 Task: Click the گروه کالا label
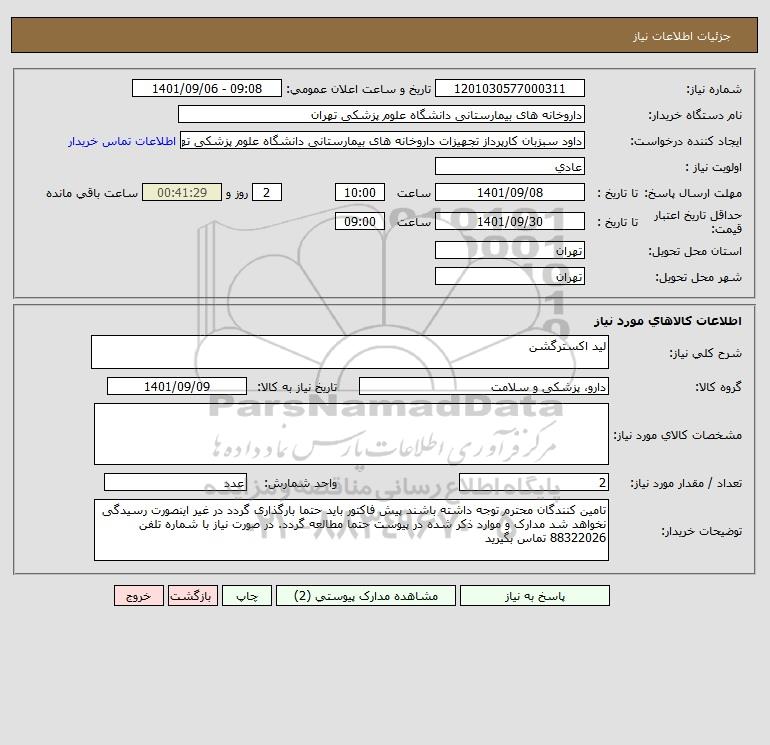click(x=718, y=387)
